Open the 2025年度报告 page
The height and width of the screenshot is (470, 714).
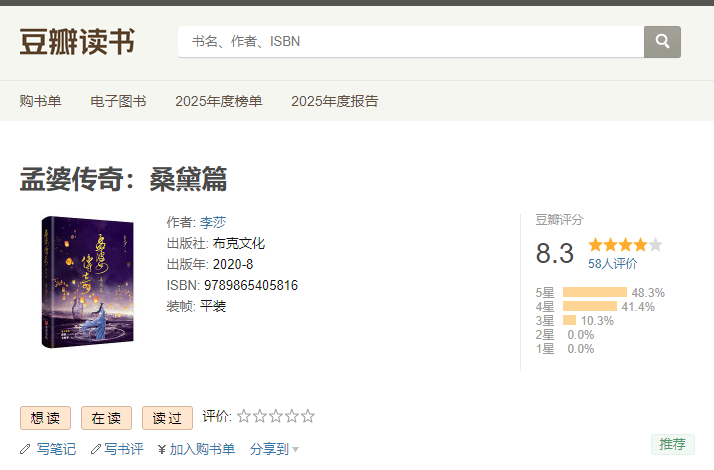pos(334,101)
